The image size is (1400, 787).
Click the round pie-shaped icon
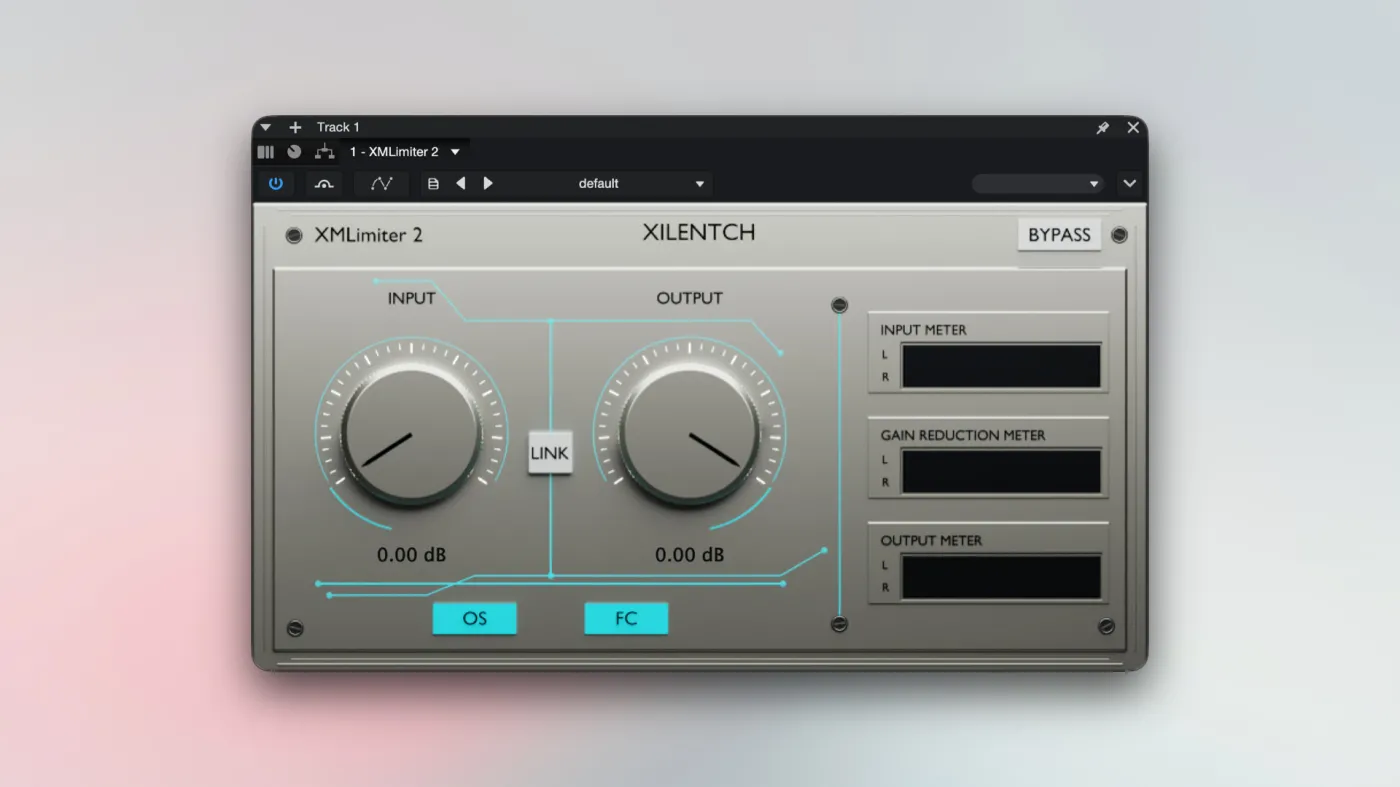coord(294,152)
